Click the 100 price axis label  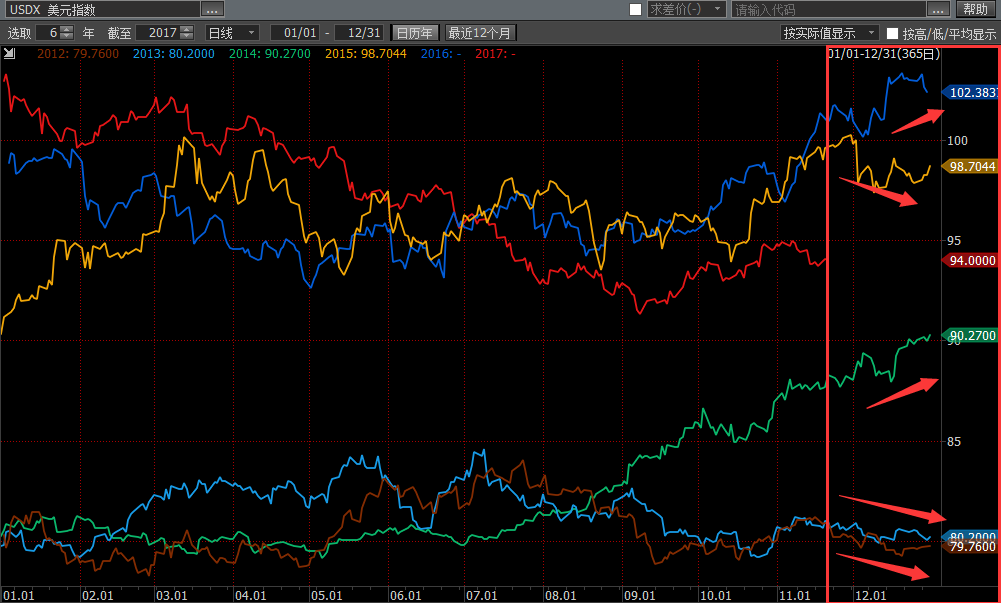click(x=957, y=140)
